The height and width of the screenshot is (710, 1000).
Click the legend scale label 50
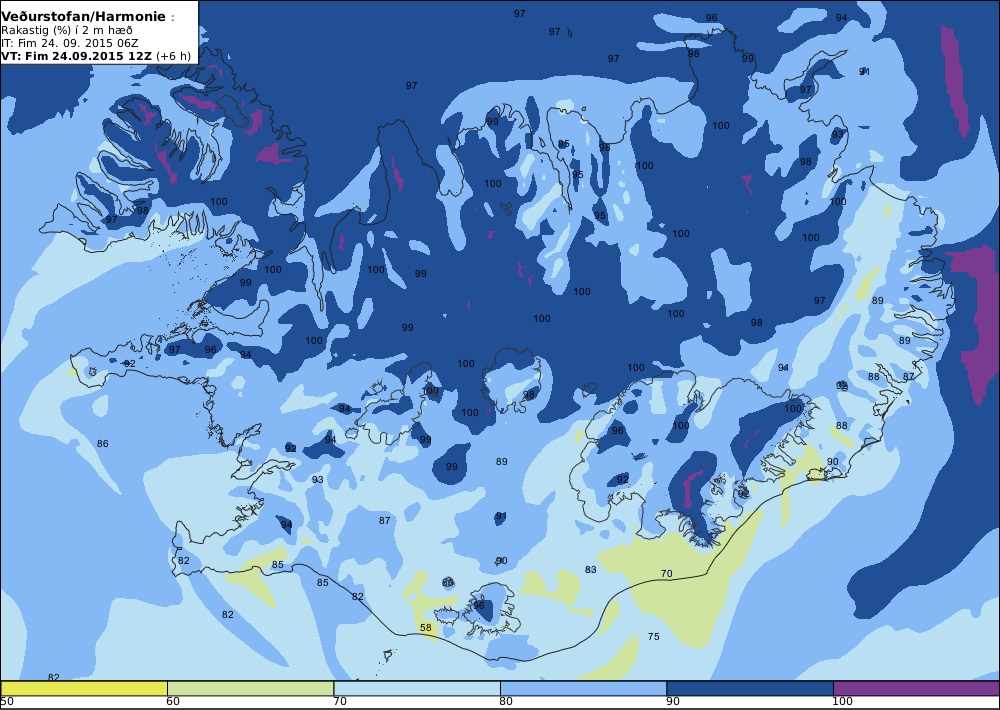7,702
